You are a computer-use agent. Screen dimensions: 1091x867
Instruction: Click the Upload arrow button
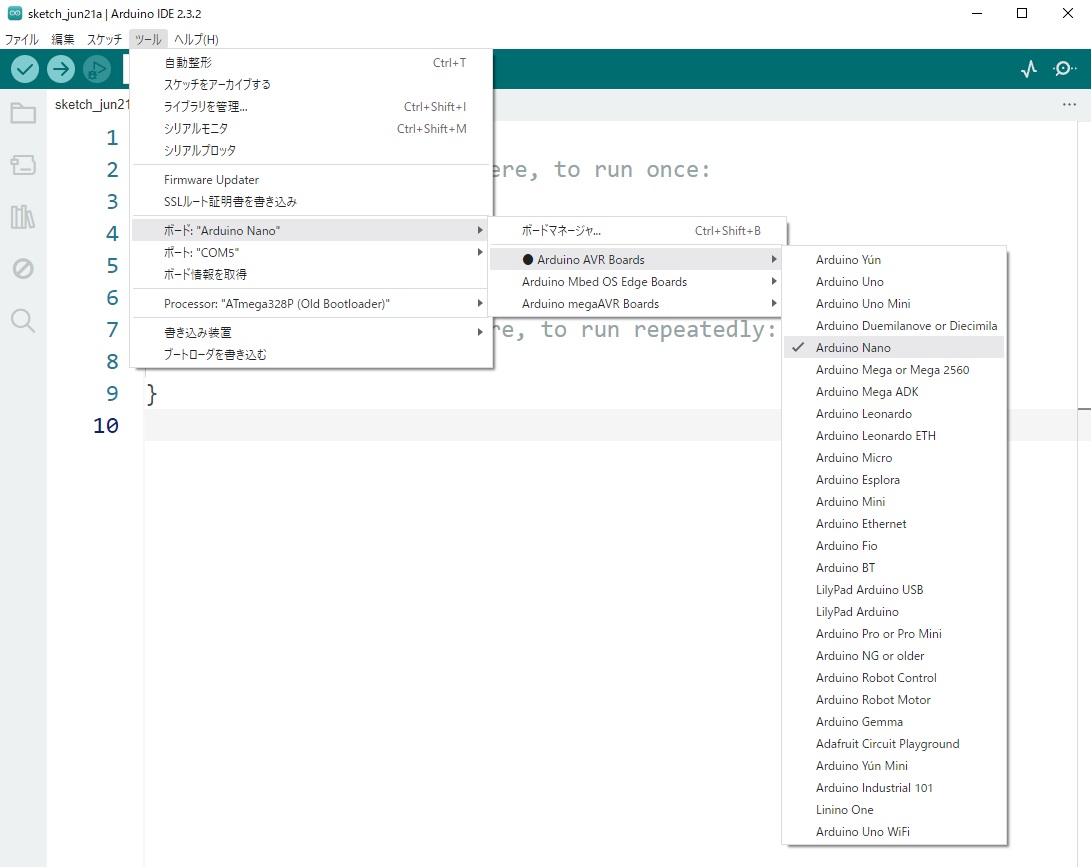click(x=61, y=69)
